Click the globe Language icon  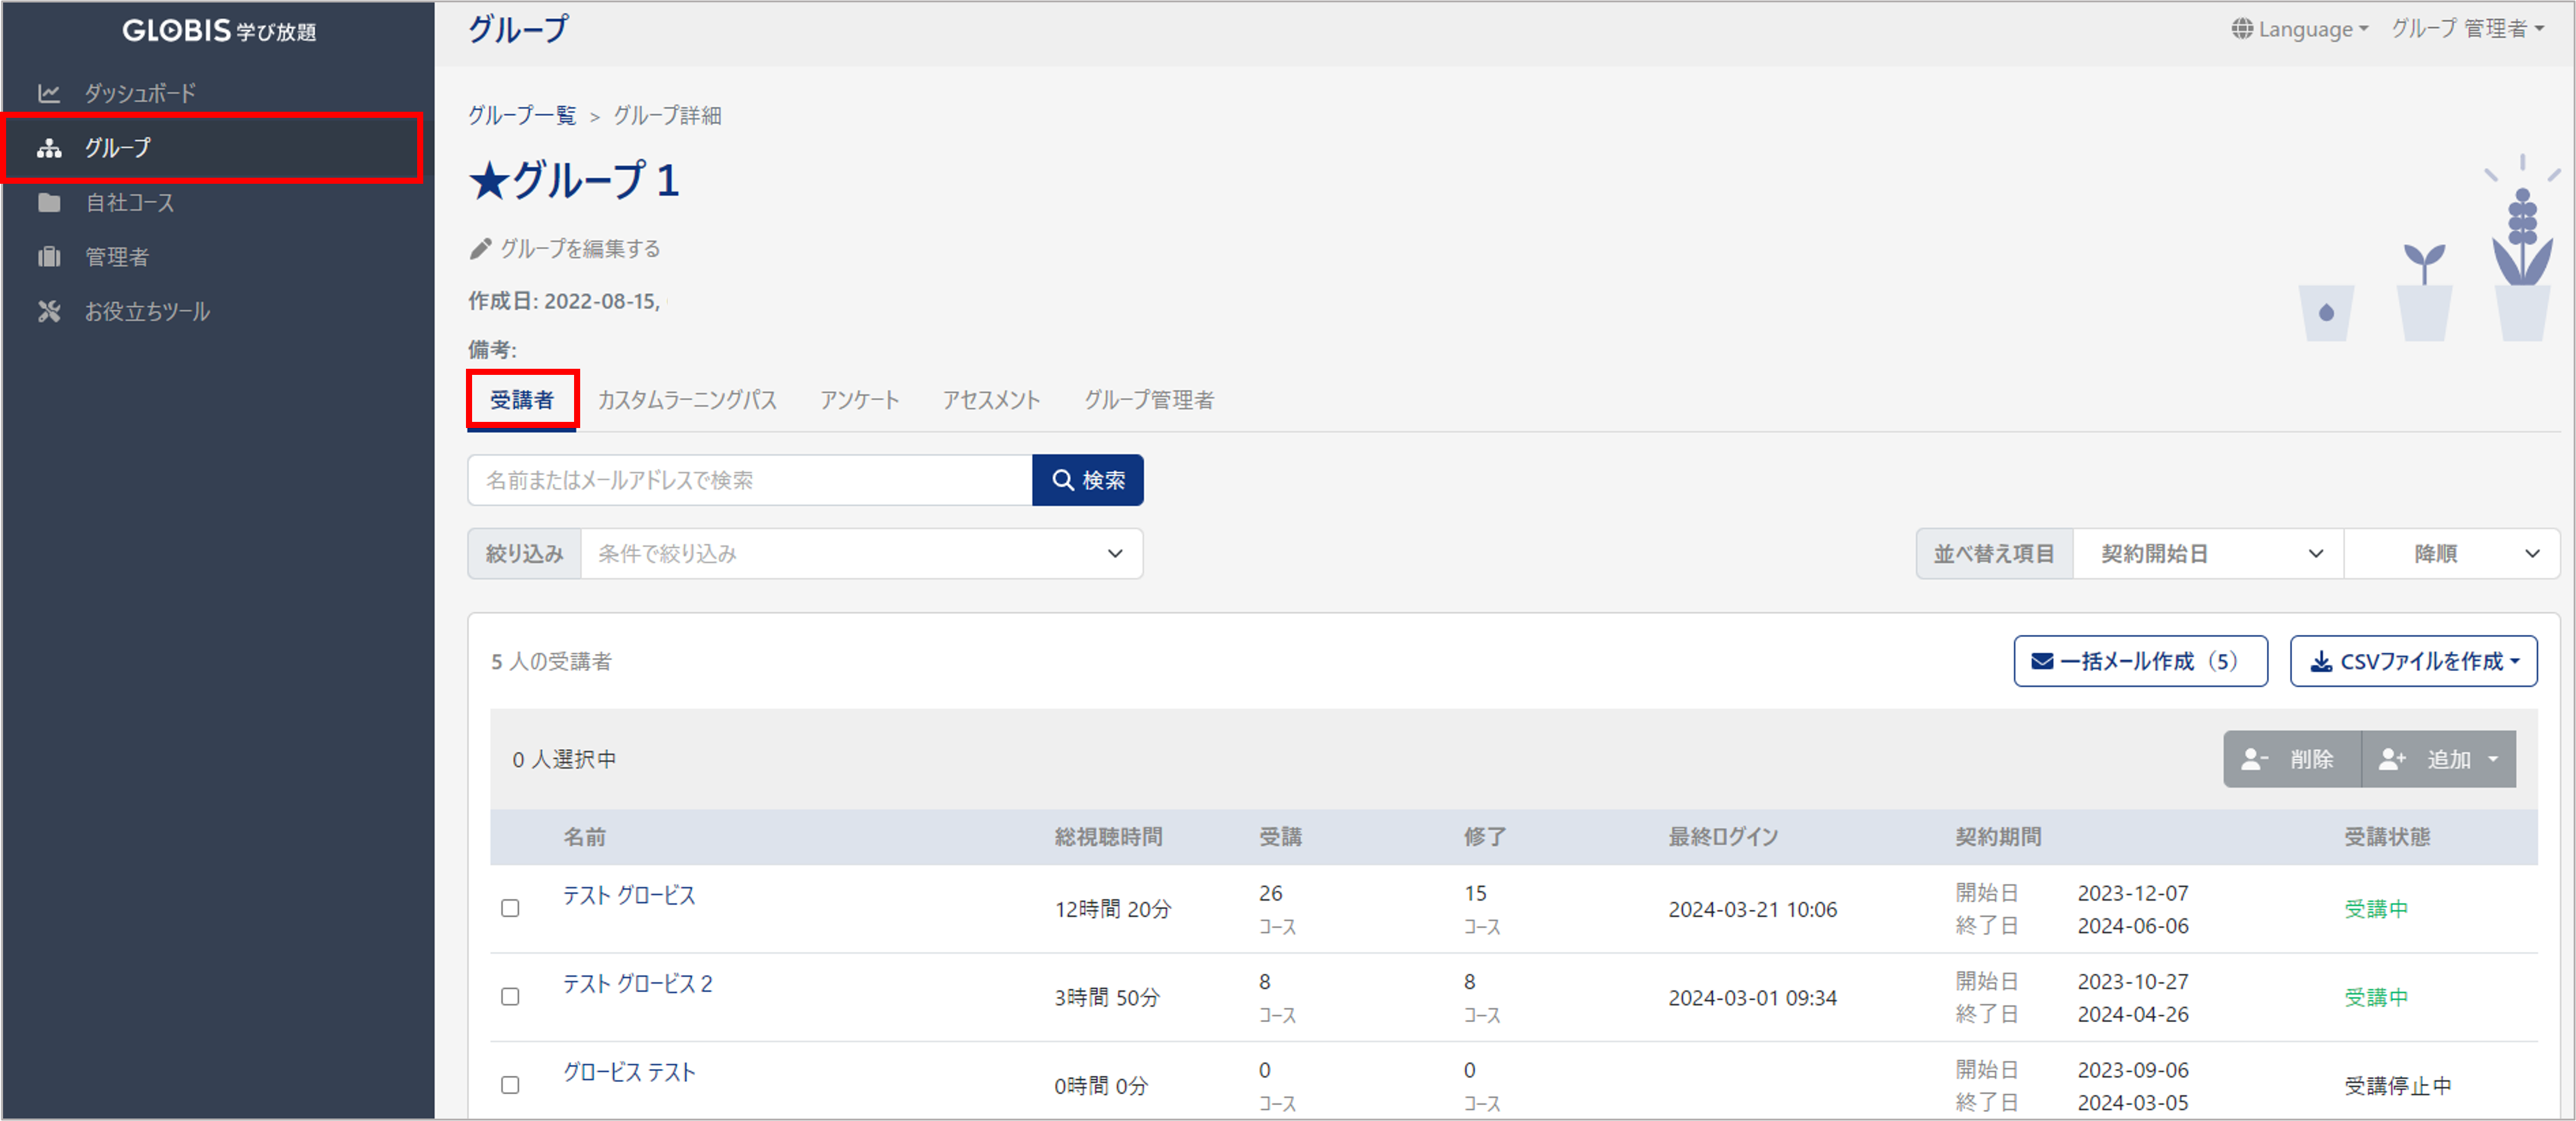(x=2242, y=29)
